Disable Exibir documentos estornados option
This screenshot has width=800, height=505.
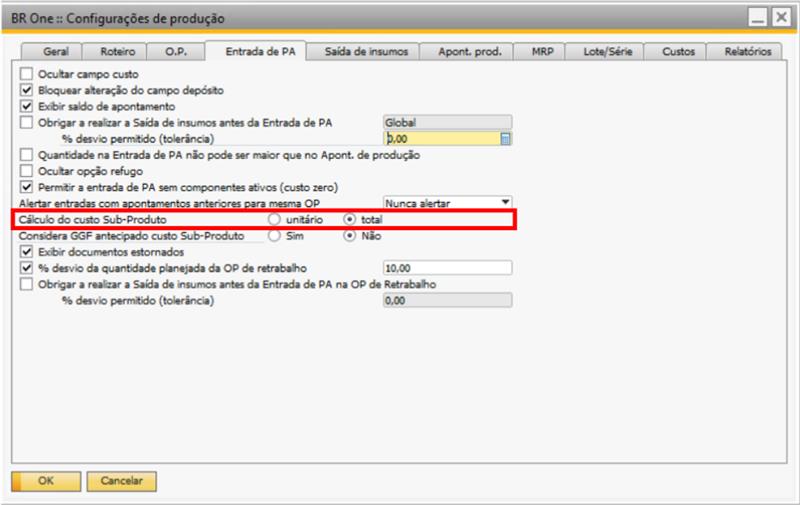point(27,252)
